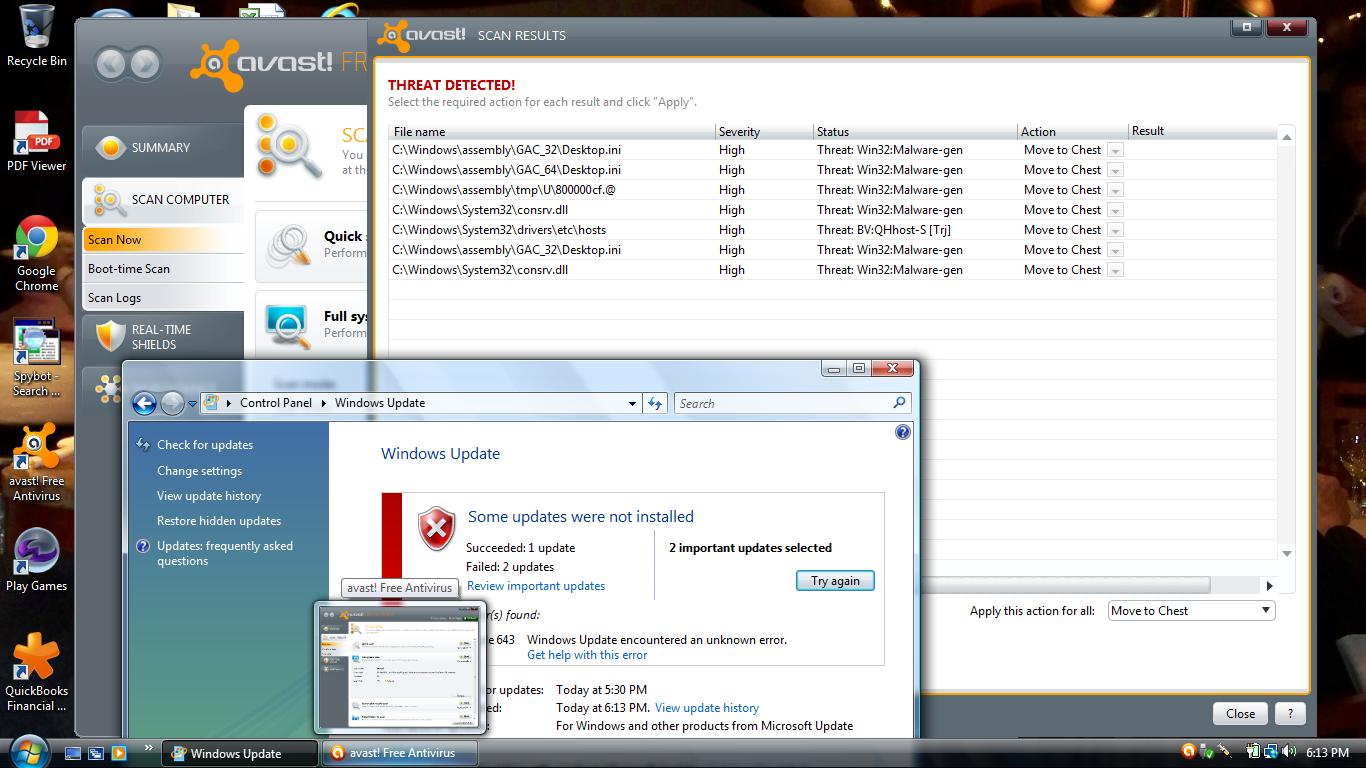The width and height of the screenshot is (1366, 768).
Task: Click the Show Desktop quick launch icon
Action: pyautogui.click(x=73, y=753)
